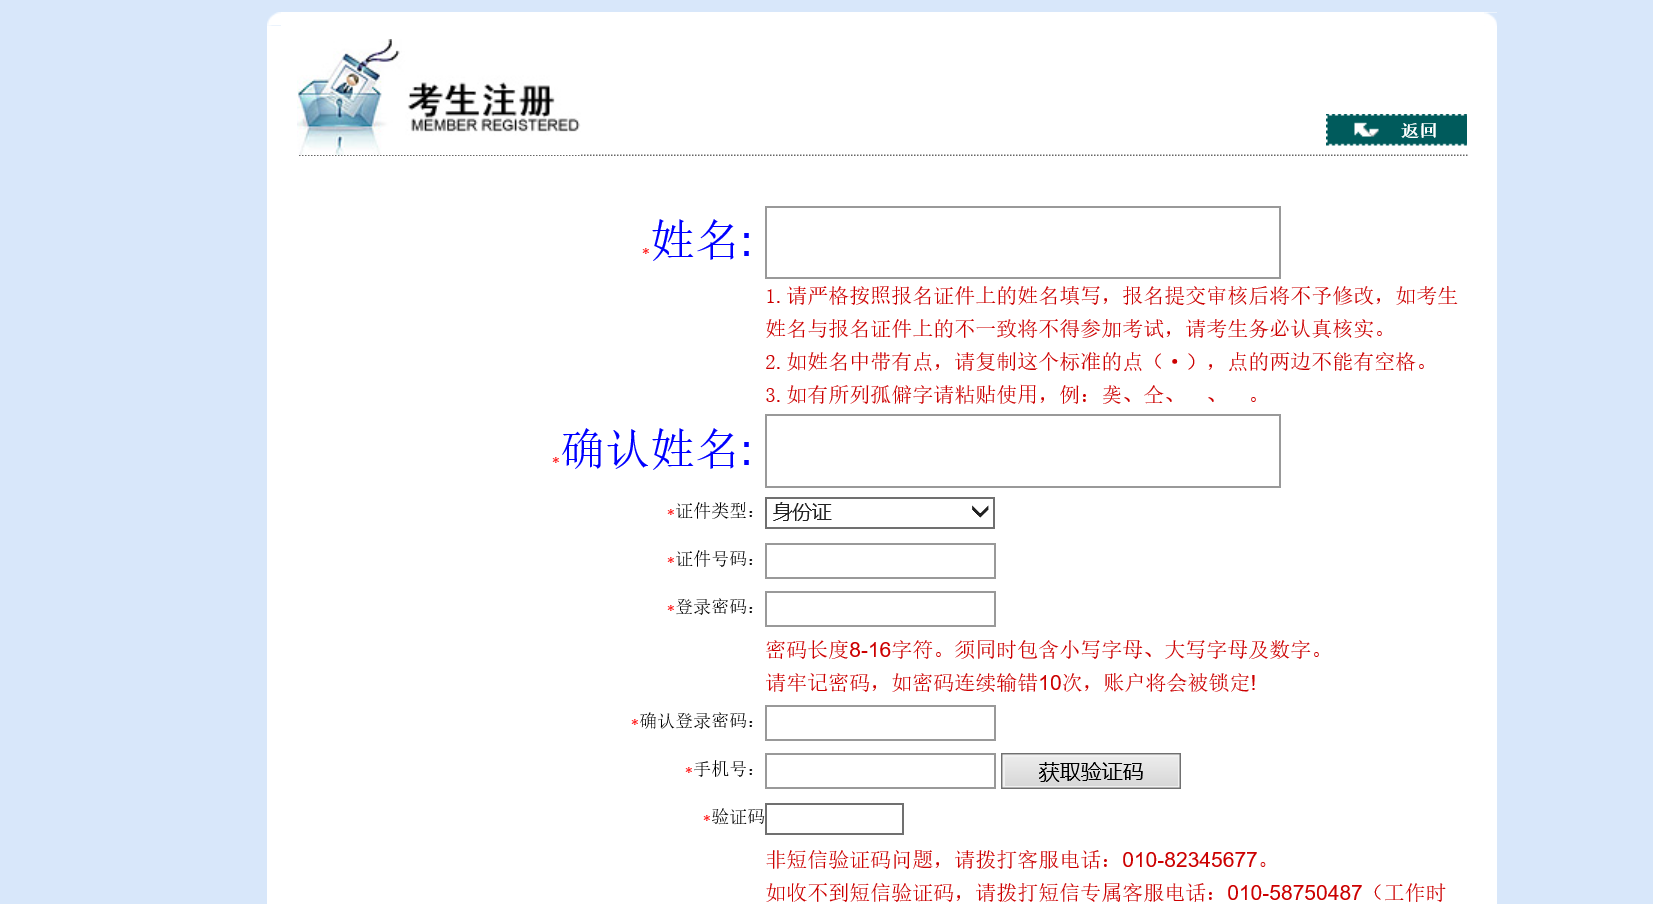1653x904 pixels.
Task: Click note 1 beginning 请严格按照报名证件
Action: point(1112,312)
